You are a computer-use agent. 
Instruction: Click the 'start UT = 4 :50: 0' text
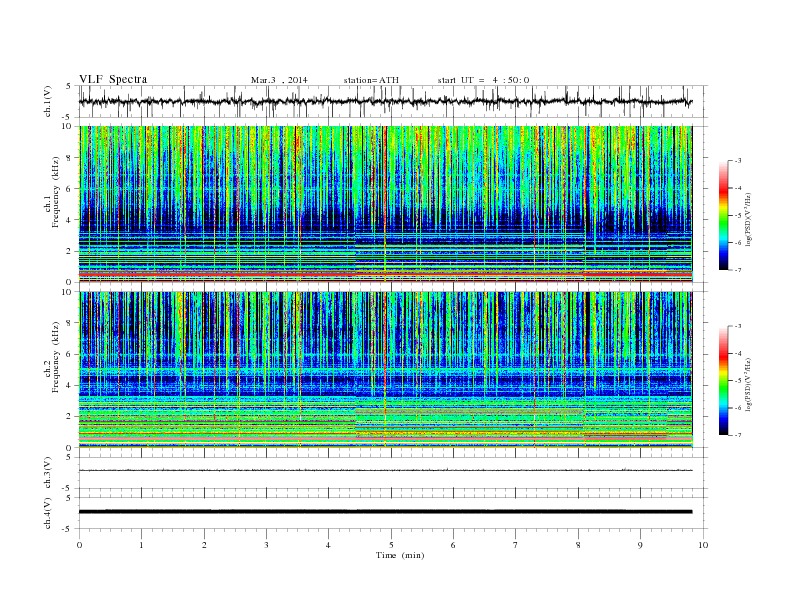pyautogui.click(x=483, y=80)
